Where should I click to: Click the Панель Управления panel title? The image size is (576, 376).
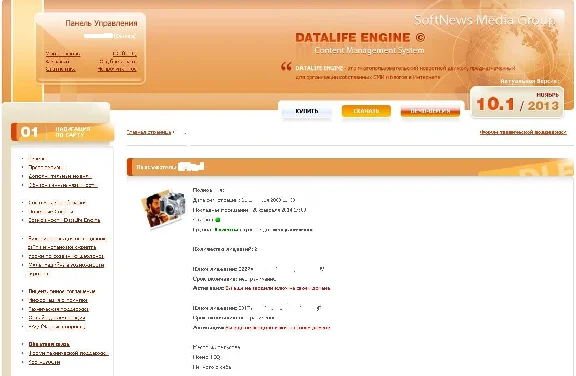click(101, 23)
